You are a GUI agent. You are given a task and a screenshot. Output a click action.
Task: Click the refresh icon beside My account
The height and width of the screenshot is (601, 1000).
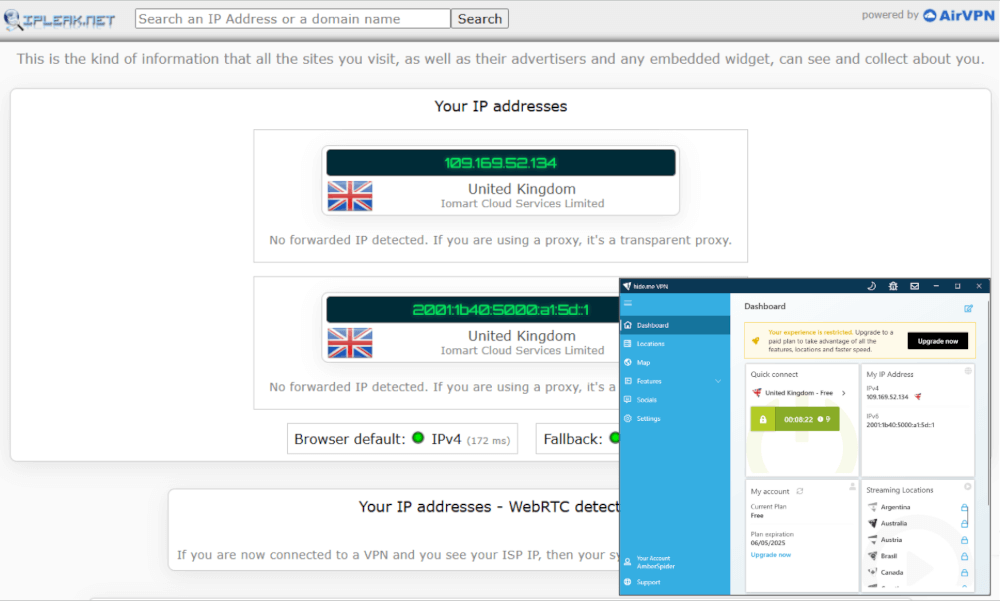point(800,491)
